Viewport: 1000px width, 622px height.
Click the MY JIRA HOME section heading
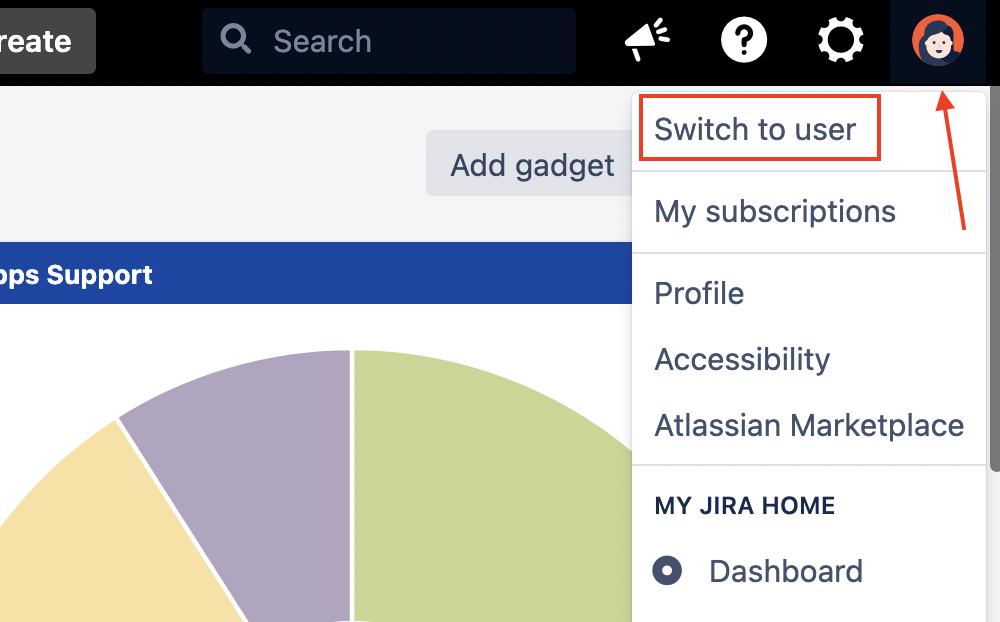744,505
